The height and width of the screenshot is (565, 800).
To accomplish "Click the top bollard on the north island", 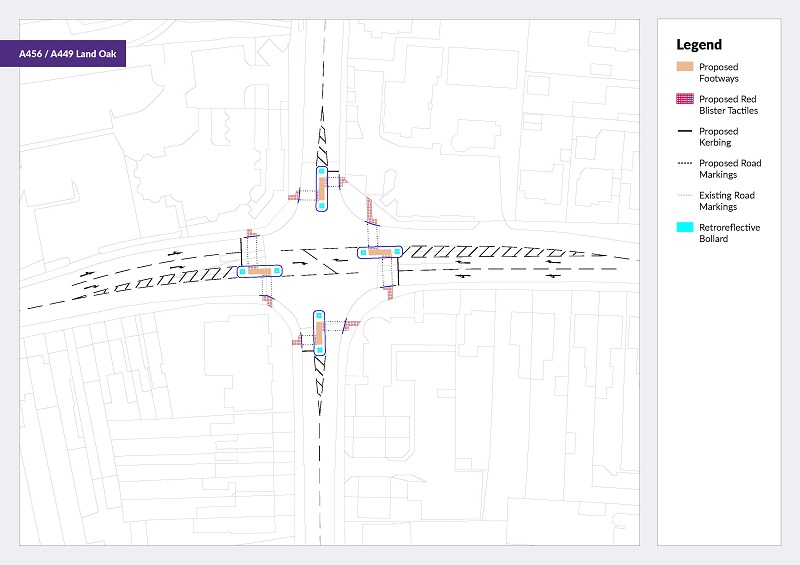I will (x=321, y=172).
